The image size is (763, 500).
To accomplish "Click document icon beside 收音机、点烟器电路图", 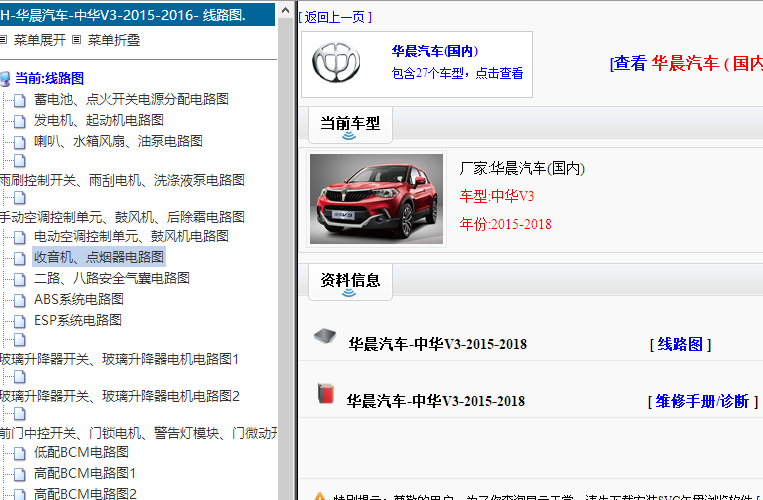I will click(19, 258).
